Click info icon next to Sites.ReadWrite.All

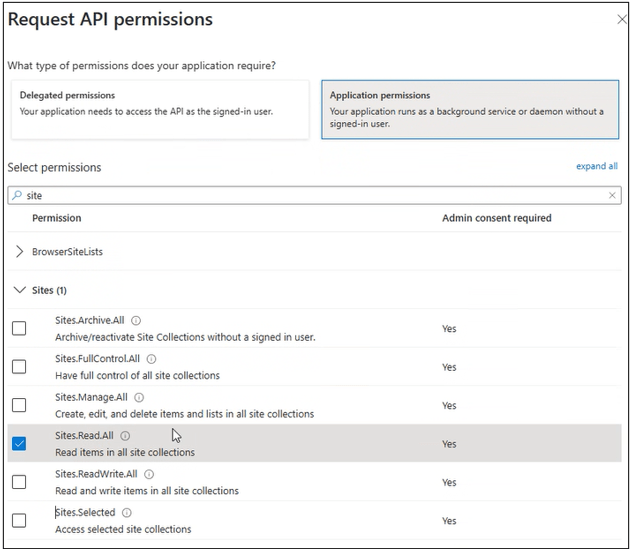pos(149,474)
